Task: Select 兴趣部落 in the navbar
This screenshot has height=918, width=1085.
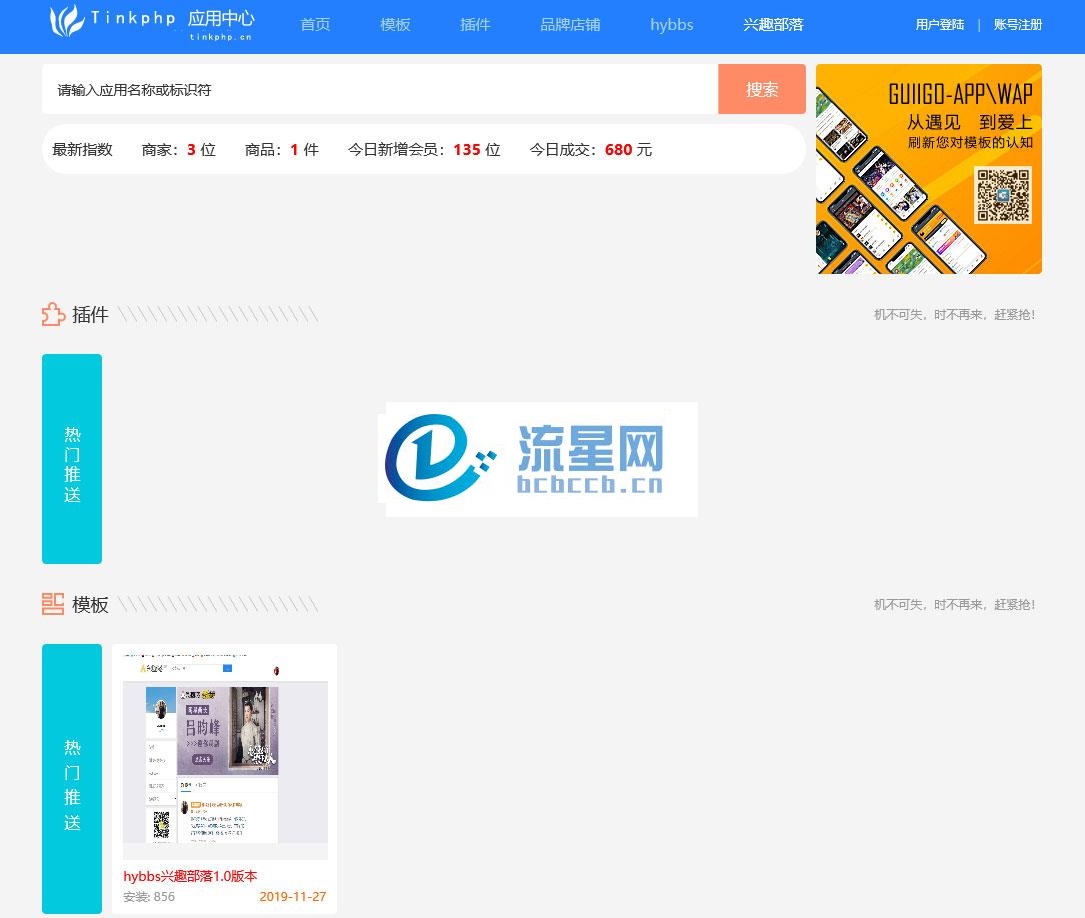Action: coord(773,25)
